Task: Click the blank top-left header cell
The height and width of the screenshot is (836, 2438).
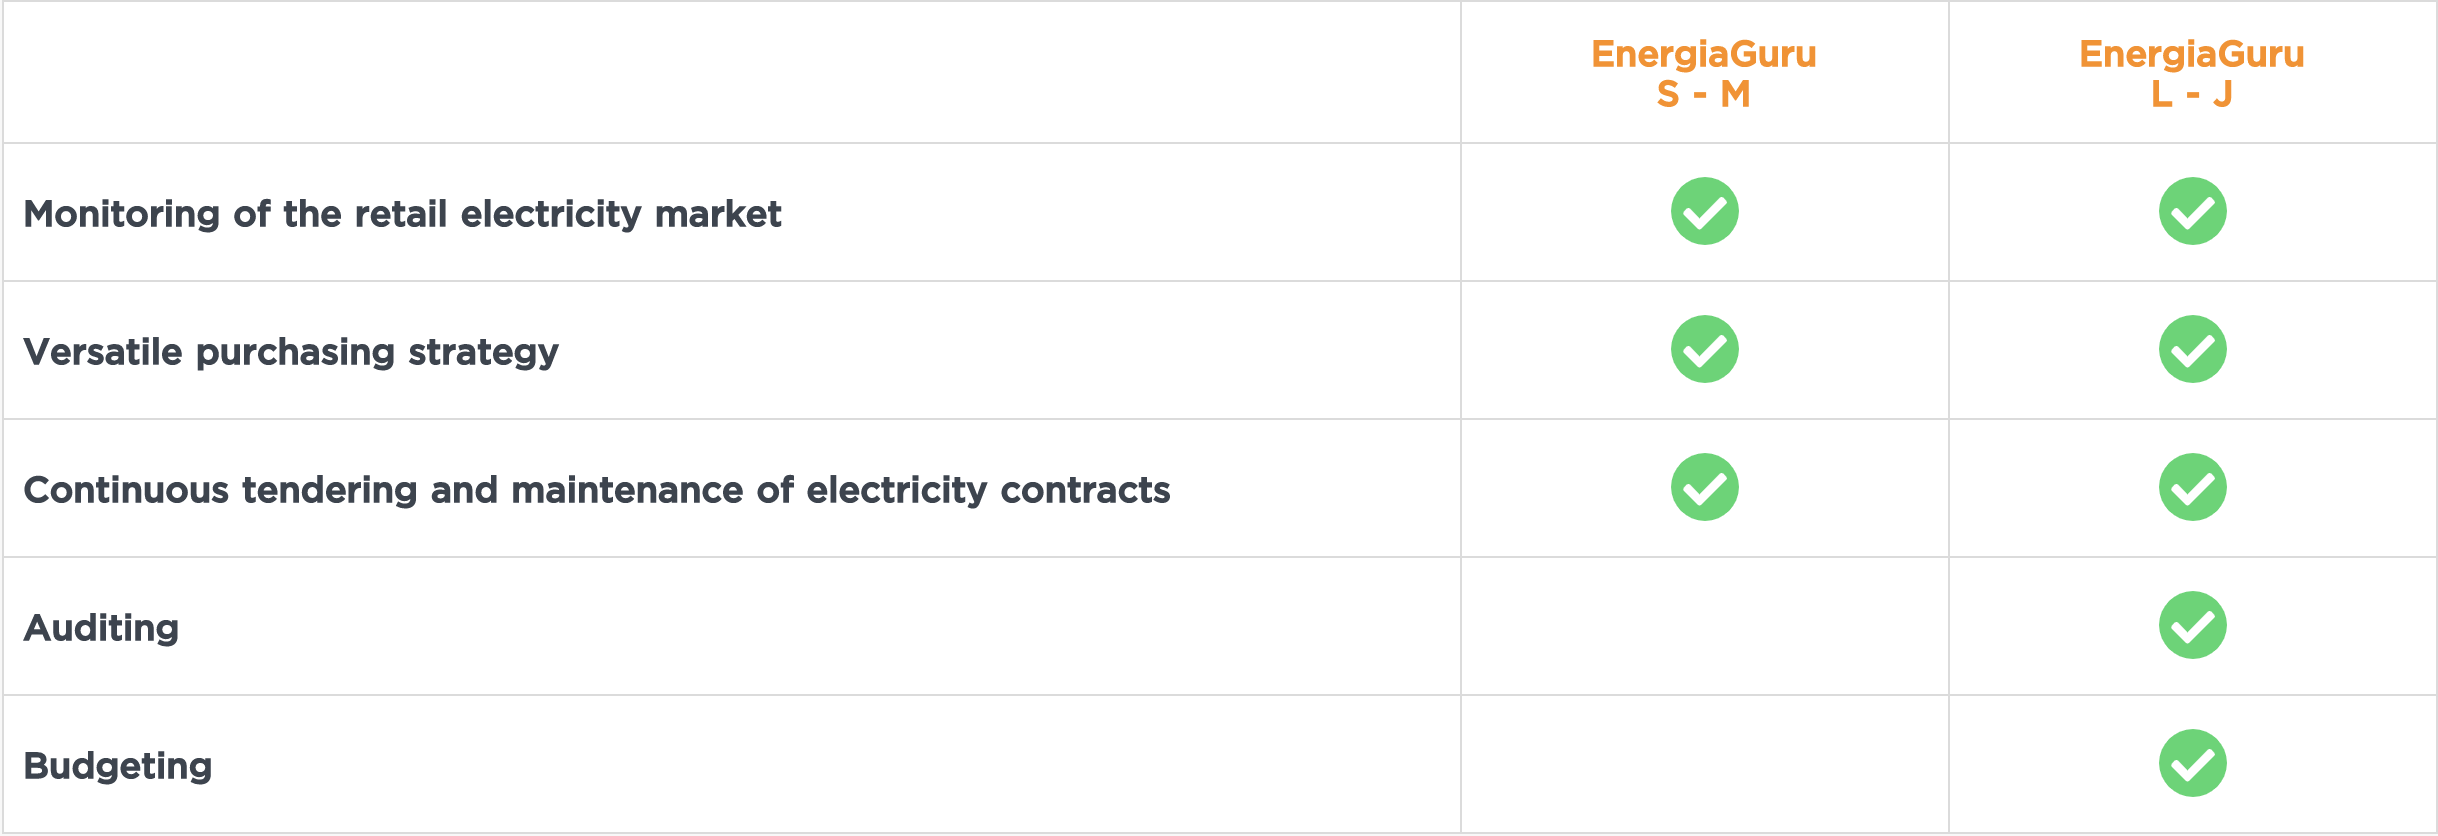Action: click(731, 72)
